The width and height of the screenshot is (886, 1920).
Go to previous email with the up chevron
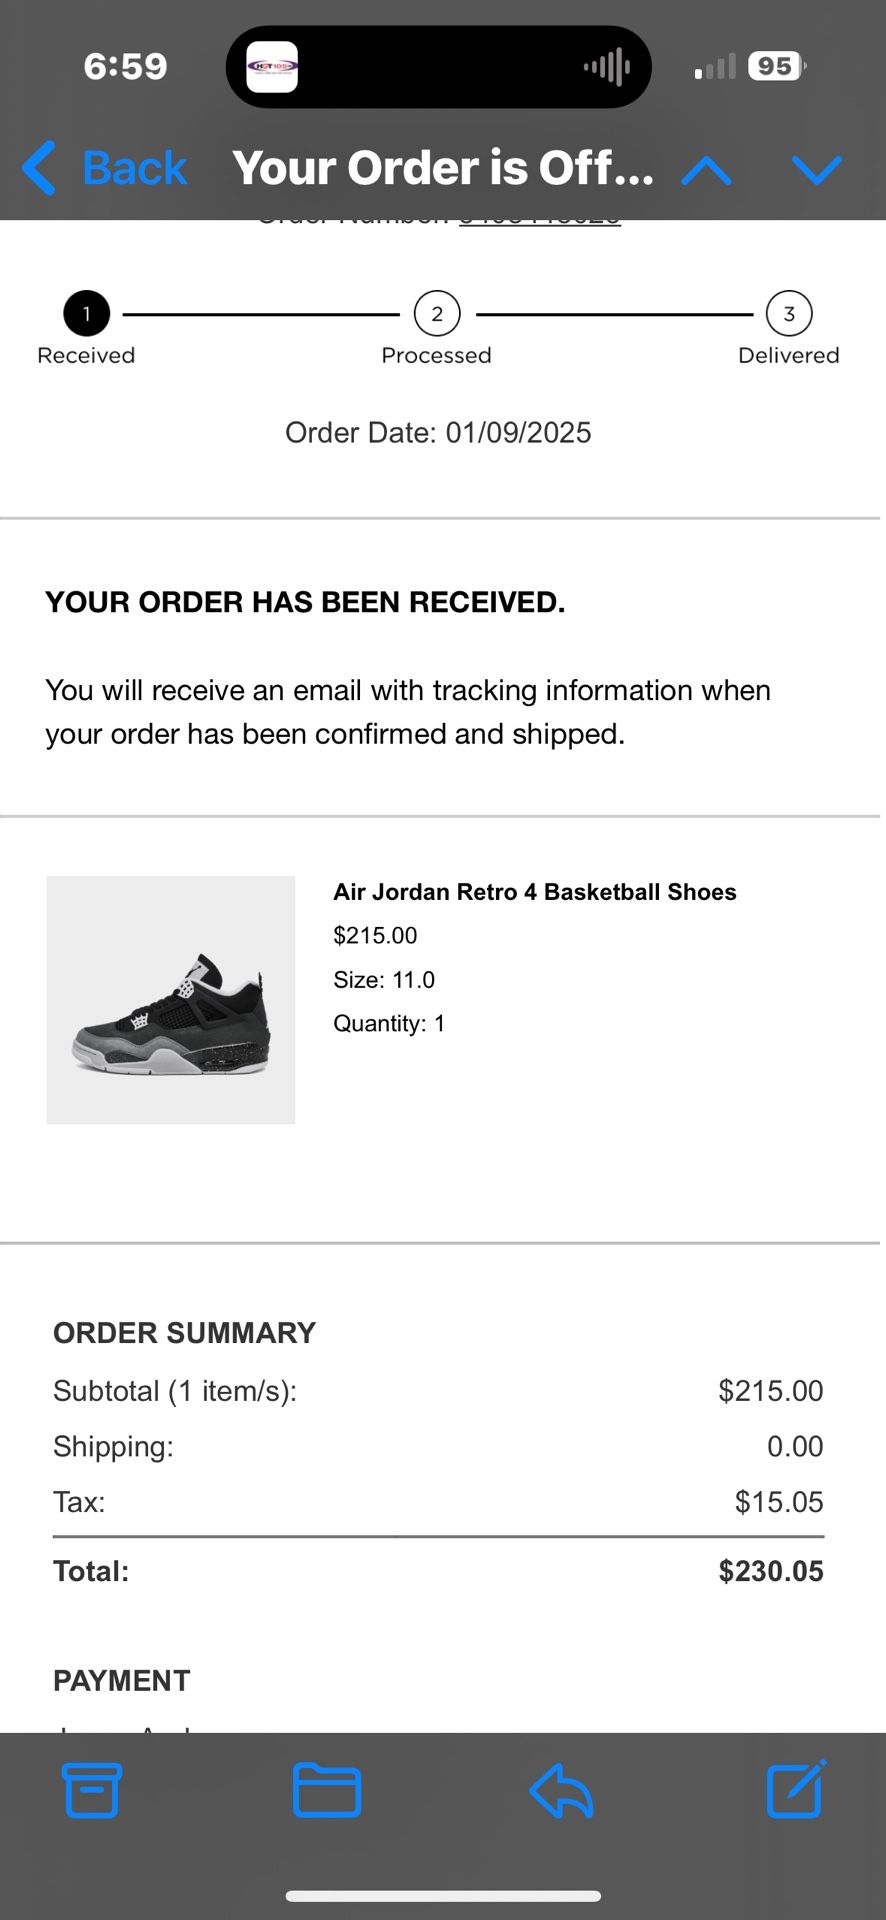tap(705, 170)
